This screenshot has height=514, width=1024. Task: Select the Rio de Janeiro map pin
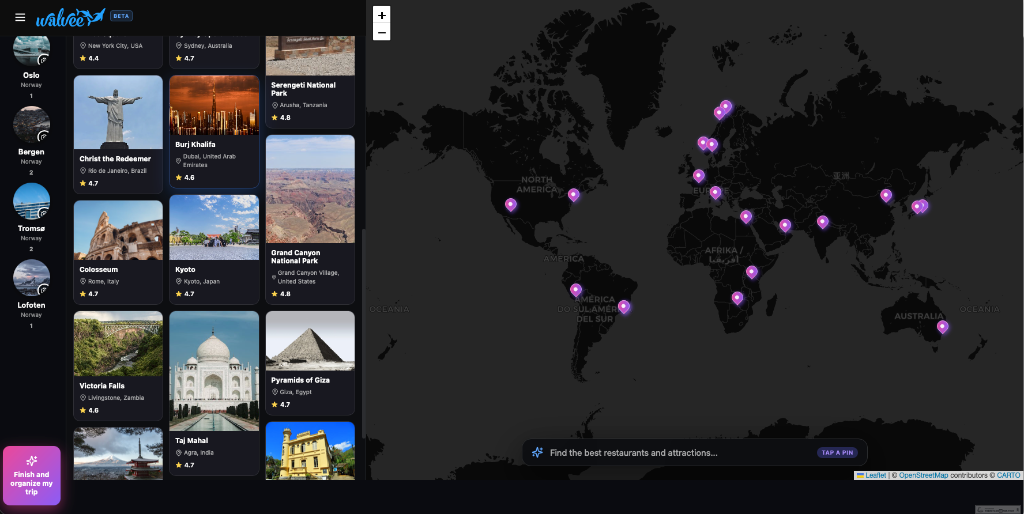tap(624, 306)
